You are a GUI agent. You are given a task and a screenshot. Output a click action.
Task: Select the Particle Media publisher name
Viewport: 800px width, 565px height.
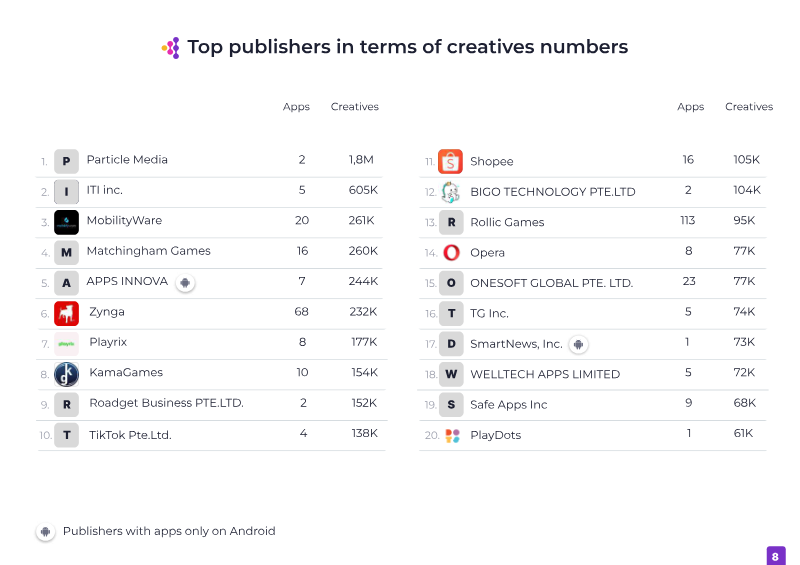pos(127,160)
